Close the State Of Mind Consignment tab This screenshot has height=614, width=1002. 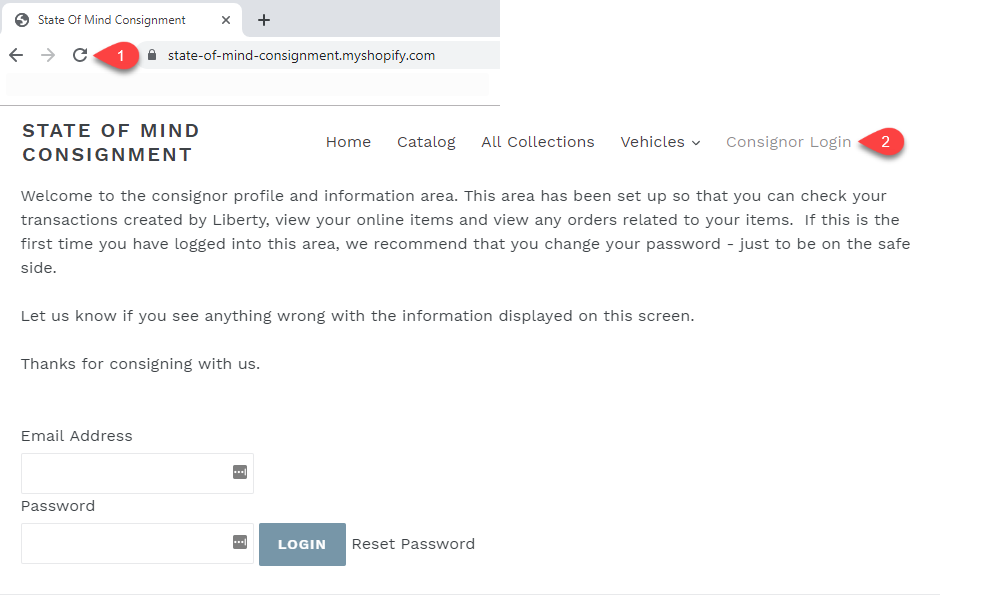[x=226, y=20]
